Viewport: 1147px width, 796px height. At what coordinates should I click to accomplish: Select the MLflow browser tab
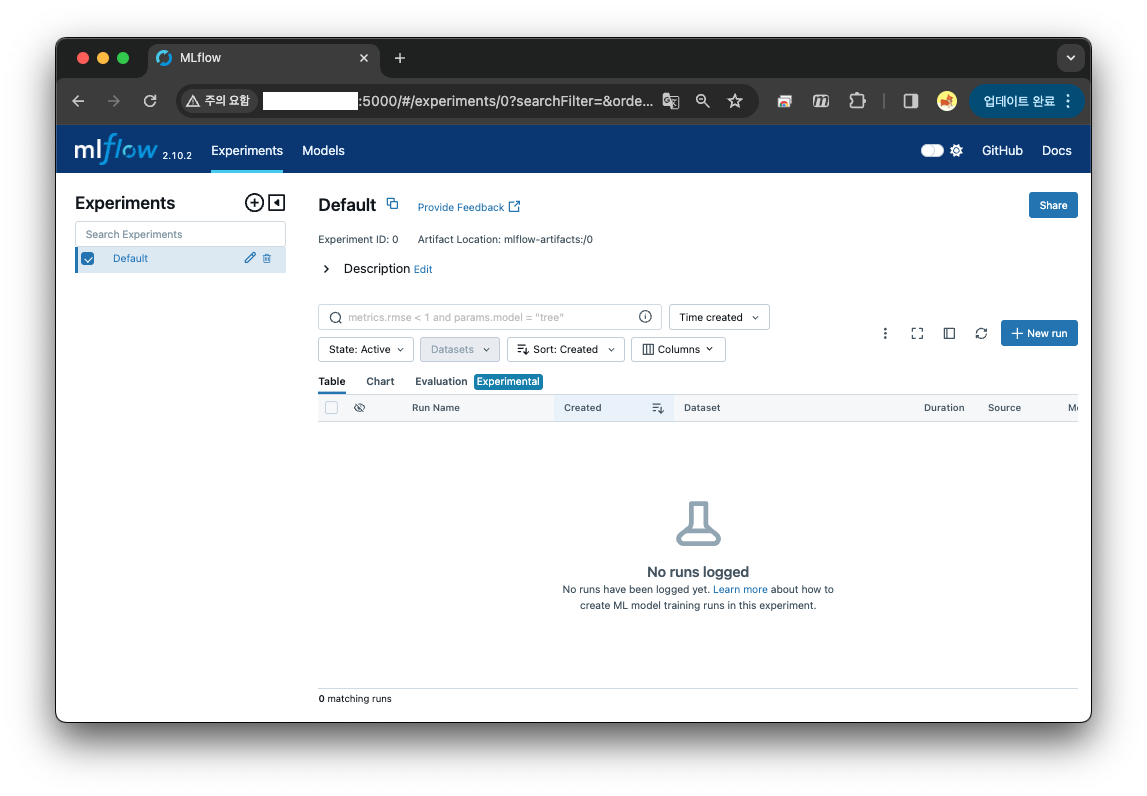pos(263,59)
